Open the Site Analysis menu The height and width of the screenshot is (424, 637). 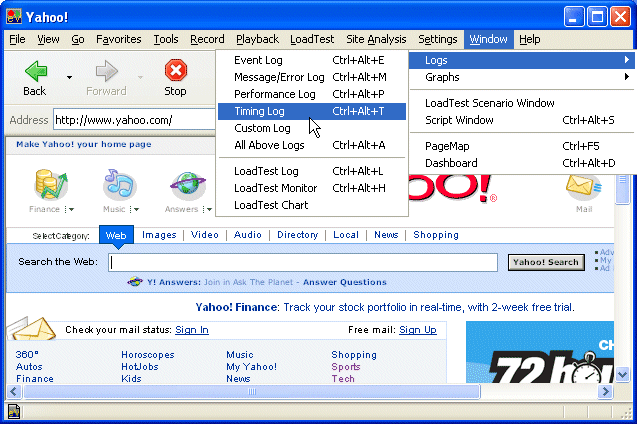pos(376,39)
